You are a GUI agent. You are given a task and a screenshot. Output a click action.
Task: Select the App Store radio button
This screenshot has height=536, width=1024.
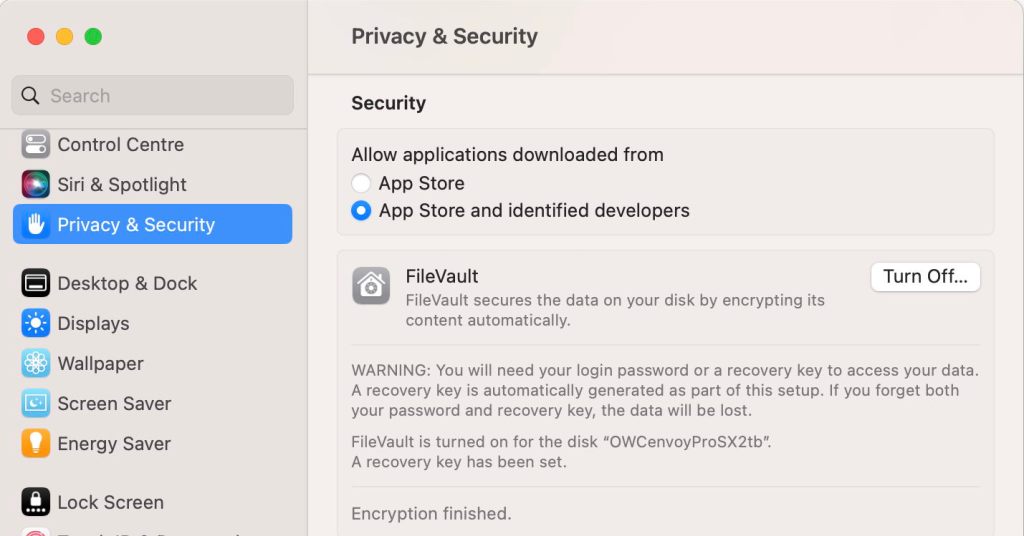(361, 183)
